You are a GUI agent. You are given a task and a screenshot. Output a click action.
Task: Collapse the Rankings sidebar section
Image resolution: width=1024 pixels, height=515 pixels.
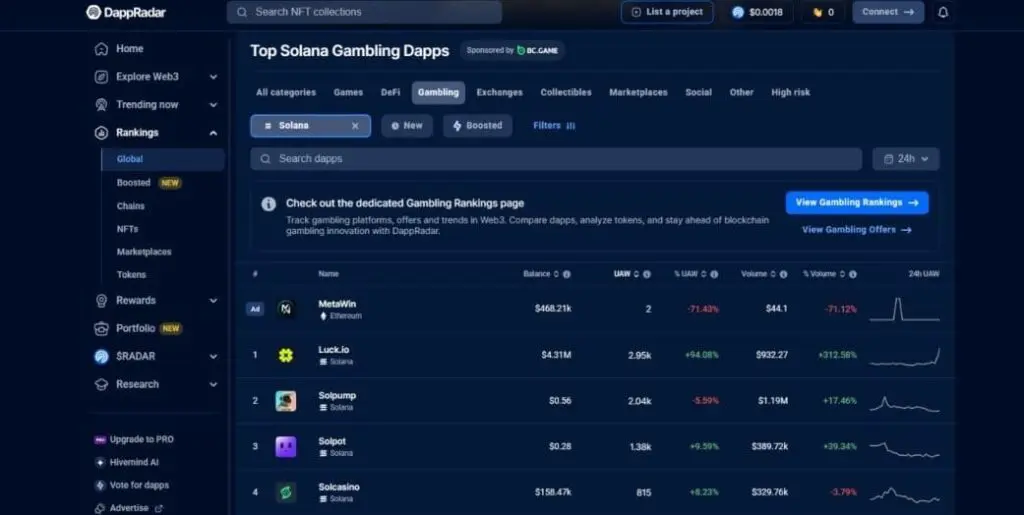coord(213,133)
